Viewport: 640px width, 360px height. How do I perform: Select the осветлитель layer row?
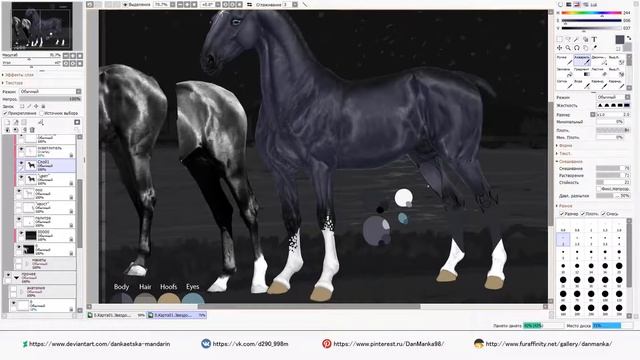[46, 151]
